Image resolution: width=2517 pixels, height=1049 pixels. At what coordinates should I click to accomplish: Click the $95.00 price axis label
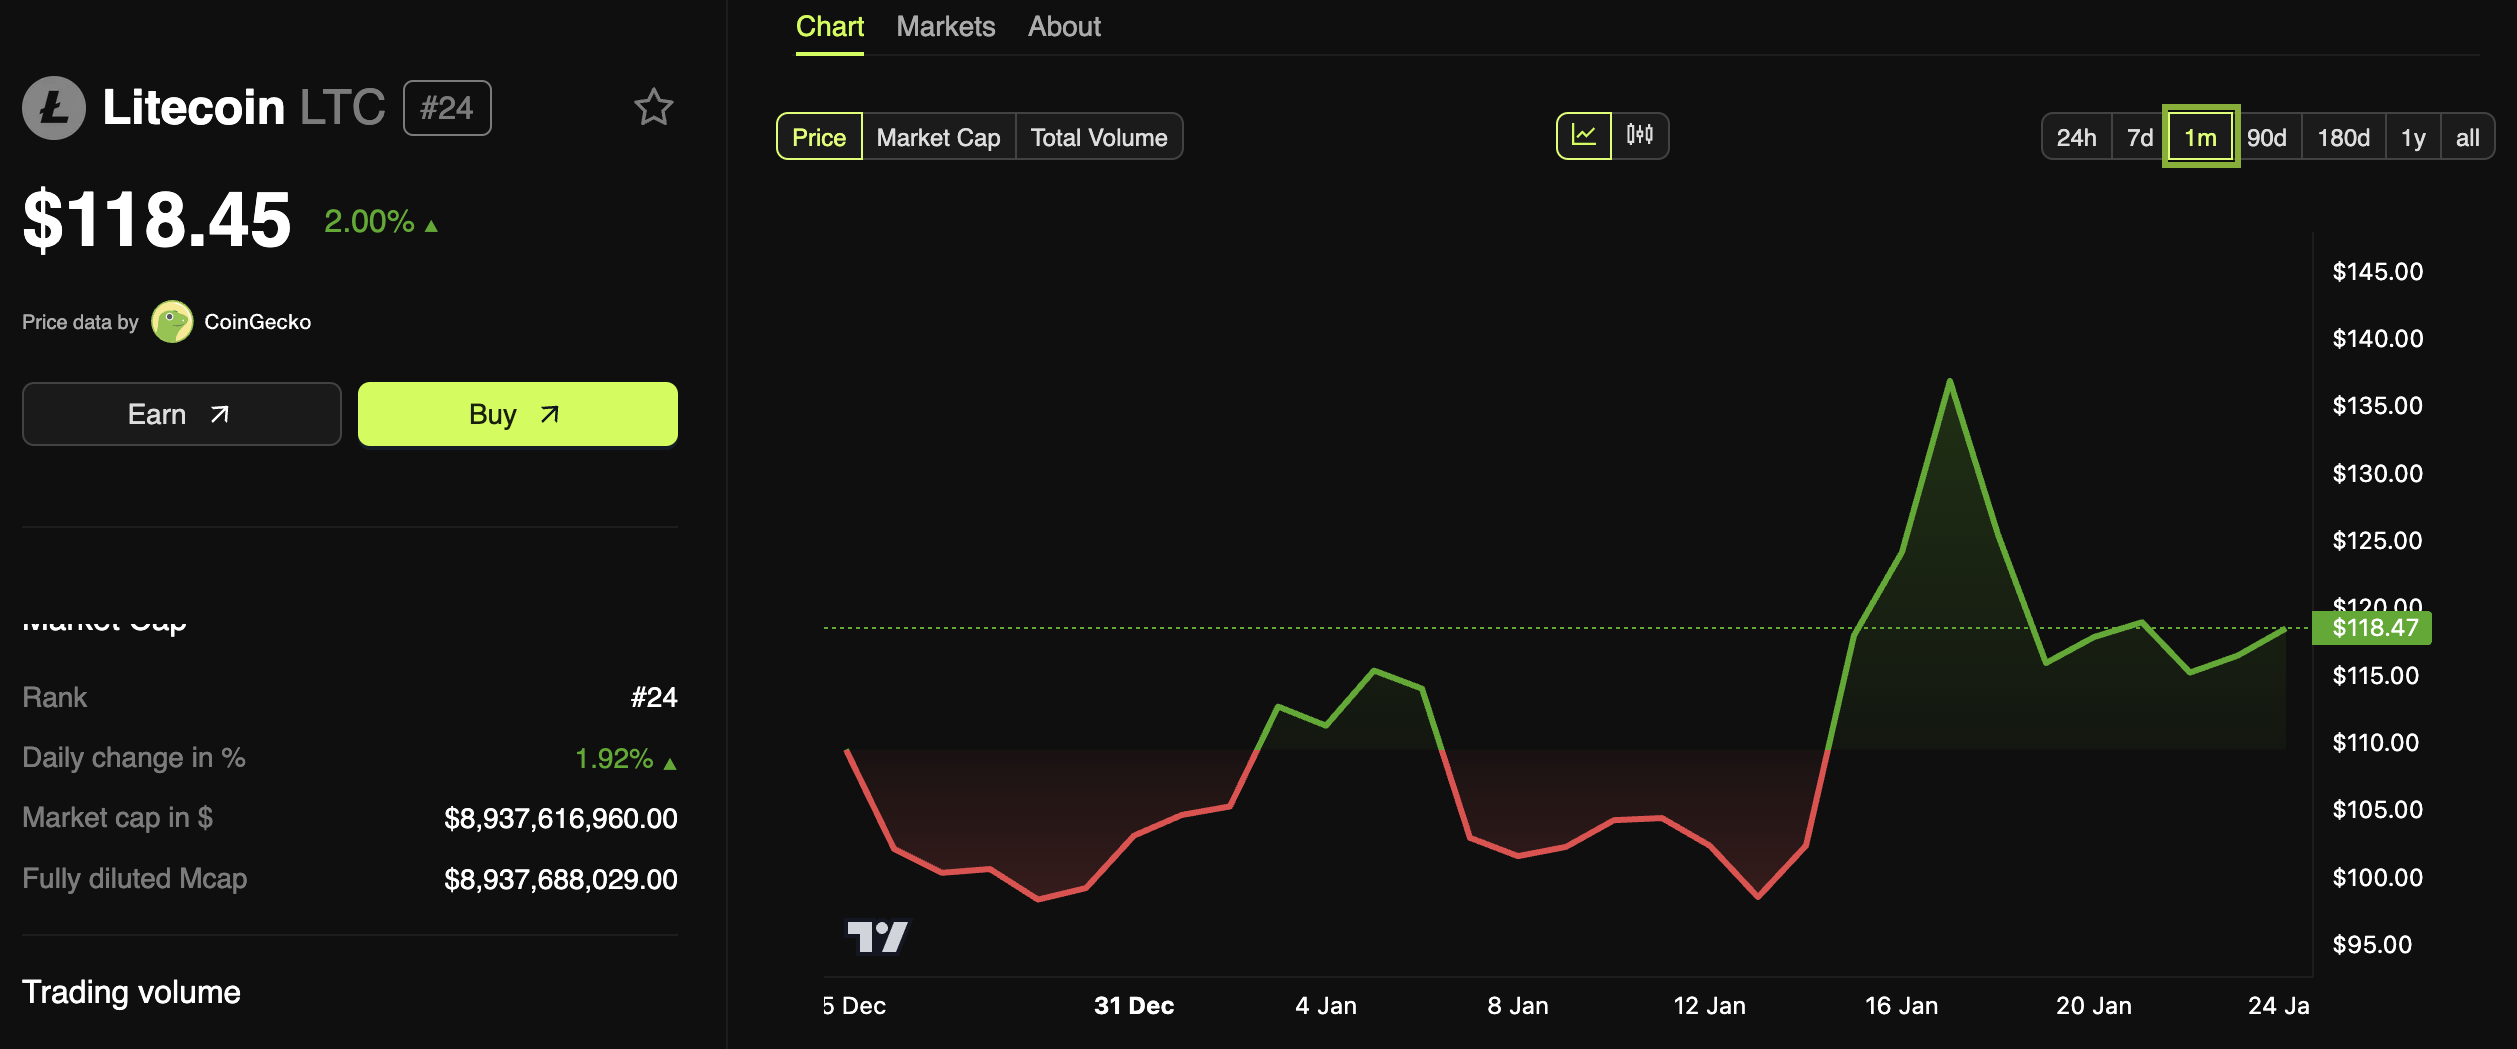click(x=2372, y=945)
